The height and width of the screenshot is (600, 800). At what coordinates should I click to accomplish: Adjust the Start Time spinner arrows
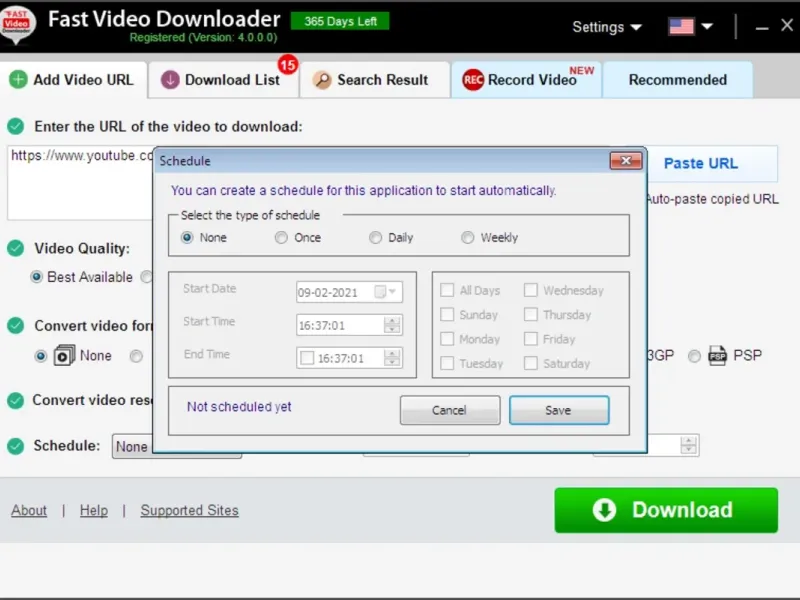pos(392,325)
